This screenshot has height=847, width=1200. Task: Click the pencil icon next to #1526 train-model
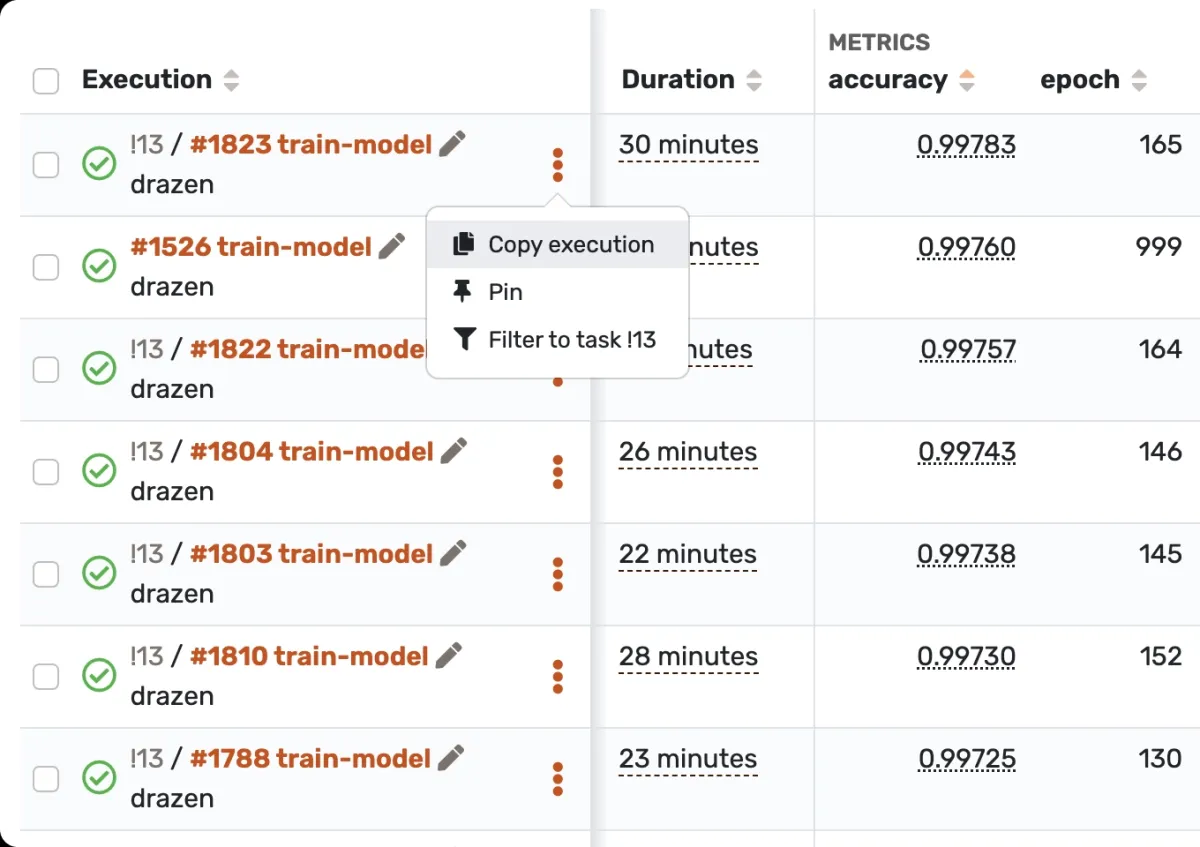393,246
